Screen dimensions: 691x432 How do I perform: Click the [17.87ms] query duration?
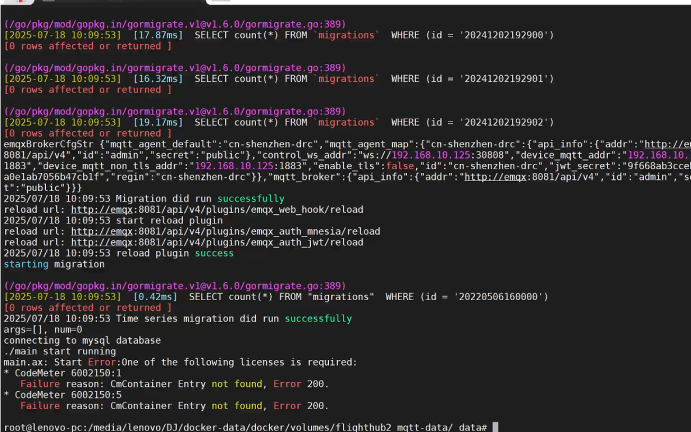(158, 35)
